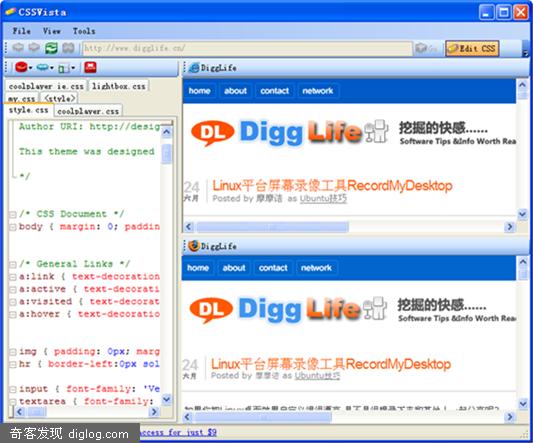Click the red save icon in CSS toolbar
The height and width of the screenshot is (443, 533).
[90, 67]
